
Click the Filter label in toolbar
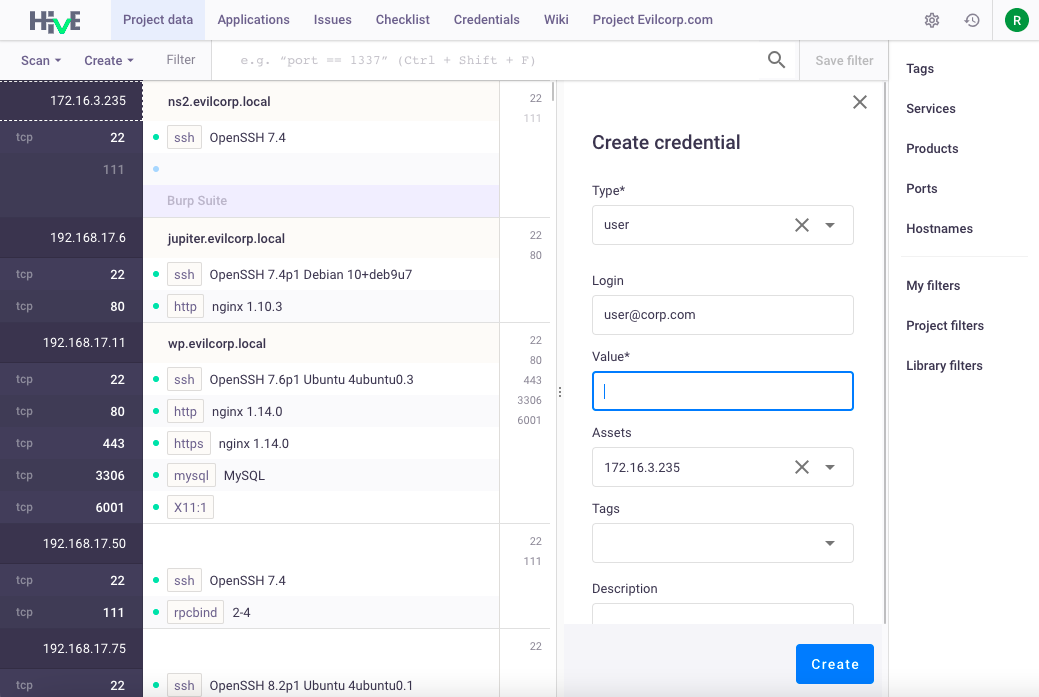pos(180,60)
